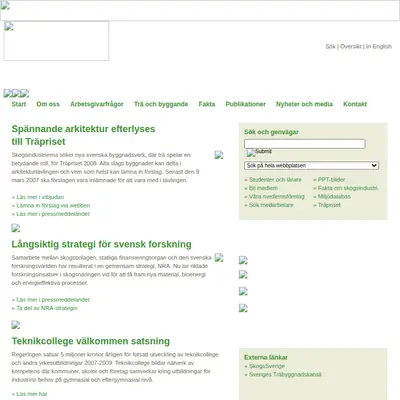Select Nyheter och media in navigation
The image size is (400, 400).
(304, 104)
